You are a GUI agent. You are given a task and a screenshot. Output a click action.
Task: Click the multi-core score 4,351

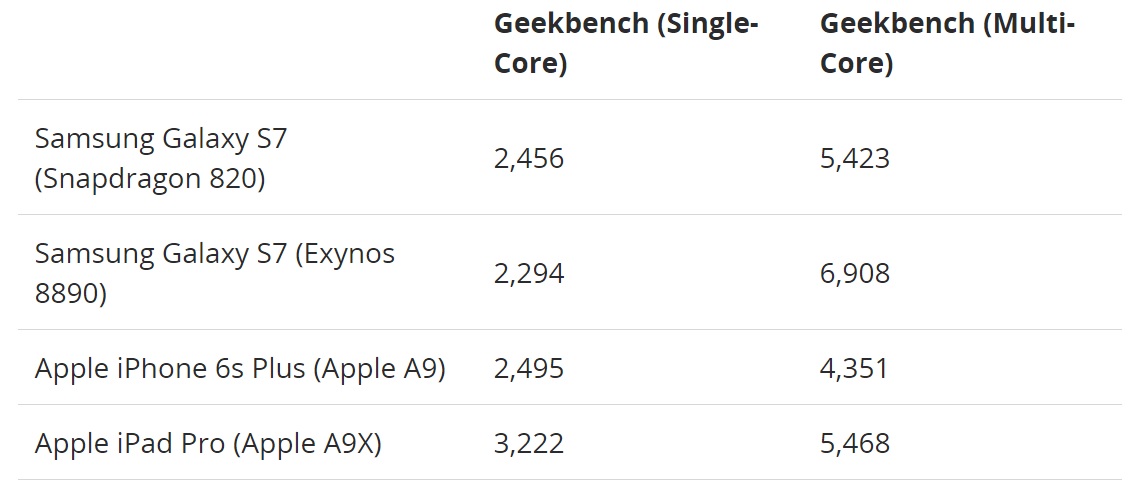[x=854, y=369]
